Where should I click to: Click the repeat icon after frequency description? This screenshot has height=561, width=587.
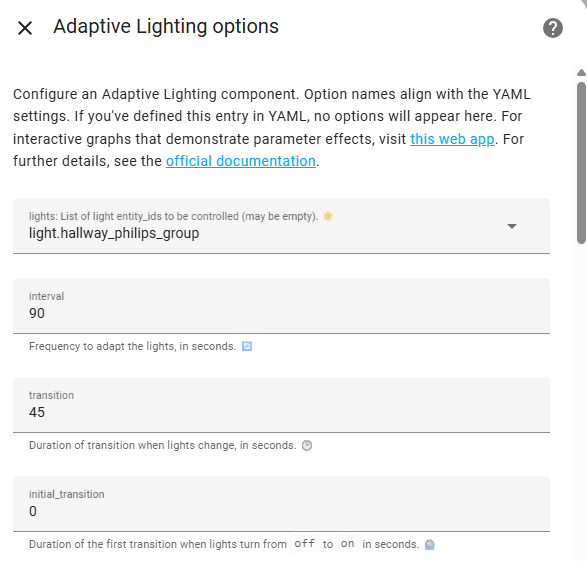[247, 347]
